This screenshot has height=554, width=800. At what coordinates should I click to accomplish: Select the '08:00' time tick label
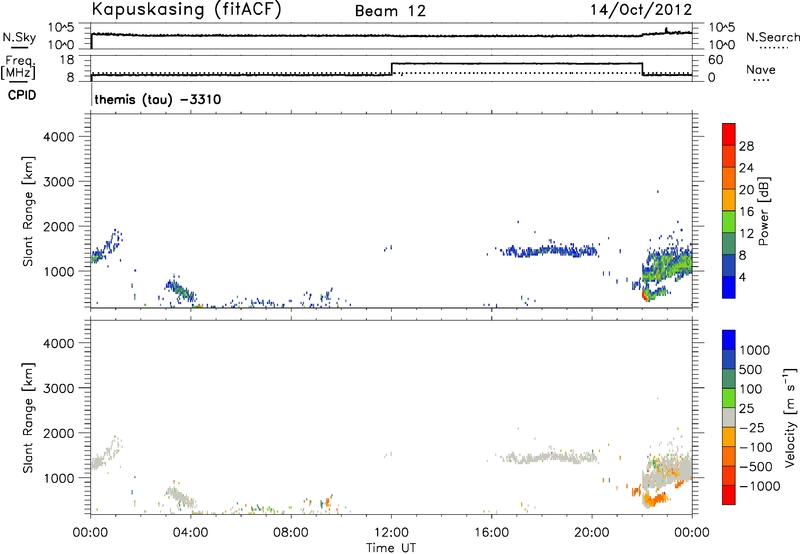click(290, 533)
